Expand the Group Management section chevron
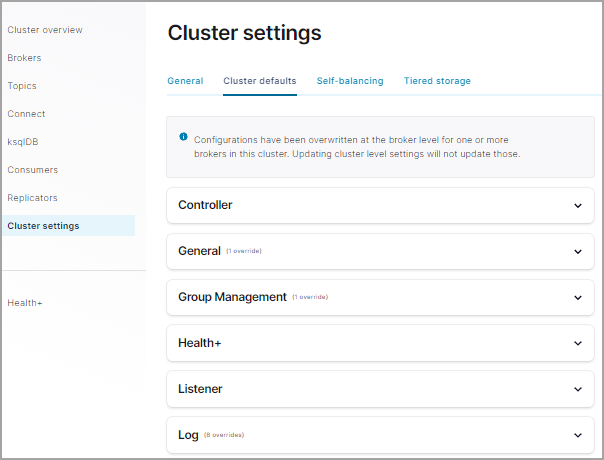Viewport: 604px width, 460px height. coord(577,297)
